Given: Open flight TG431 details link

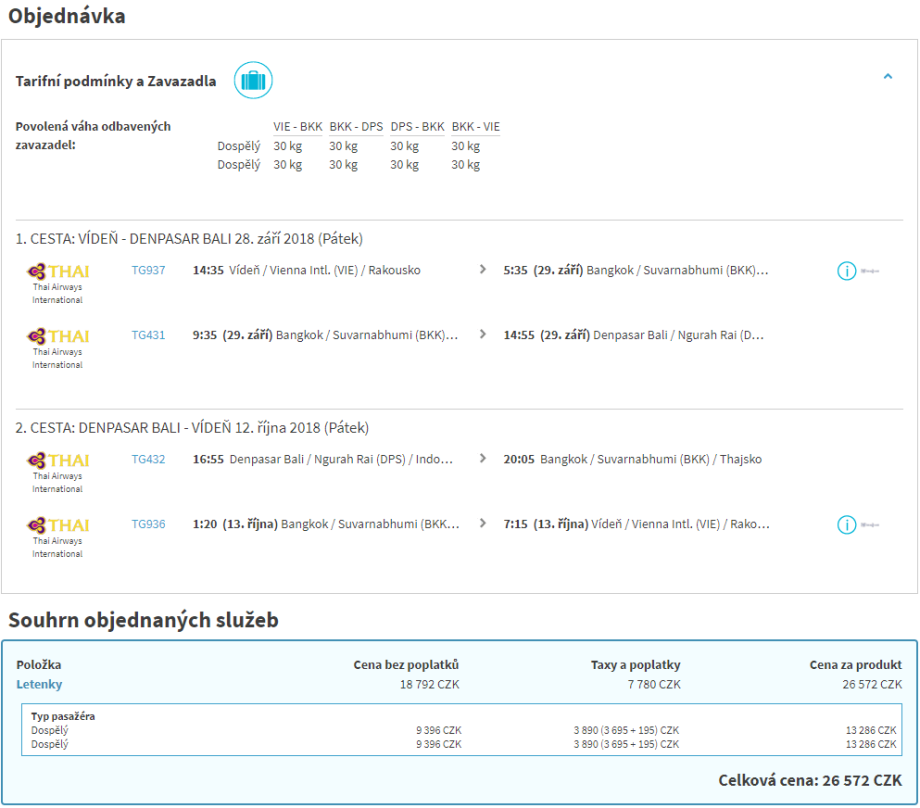Looking at the screenshot, I should click(x=148, y=335).
